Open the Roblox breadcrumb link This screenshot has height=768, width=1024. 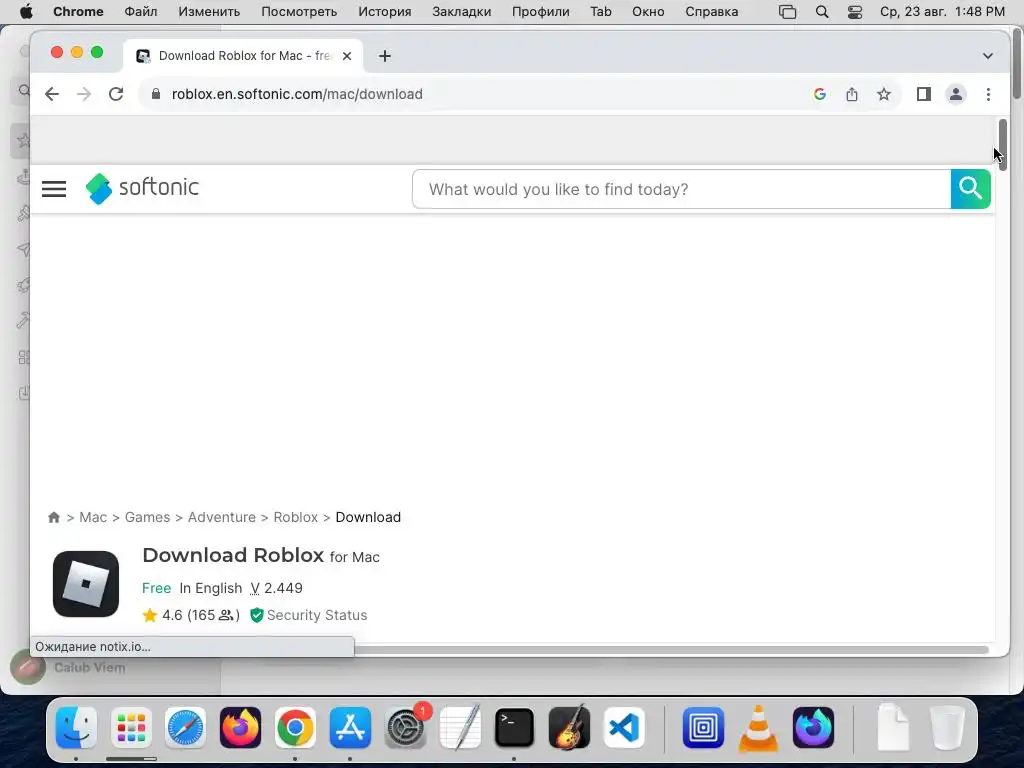pos(295,517)
